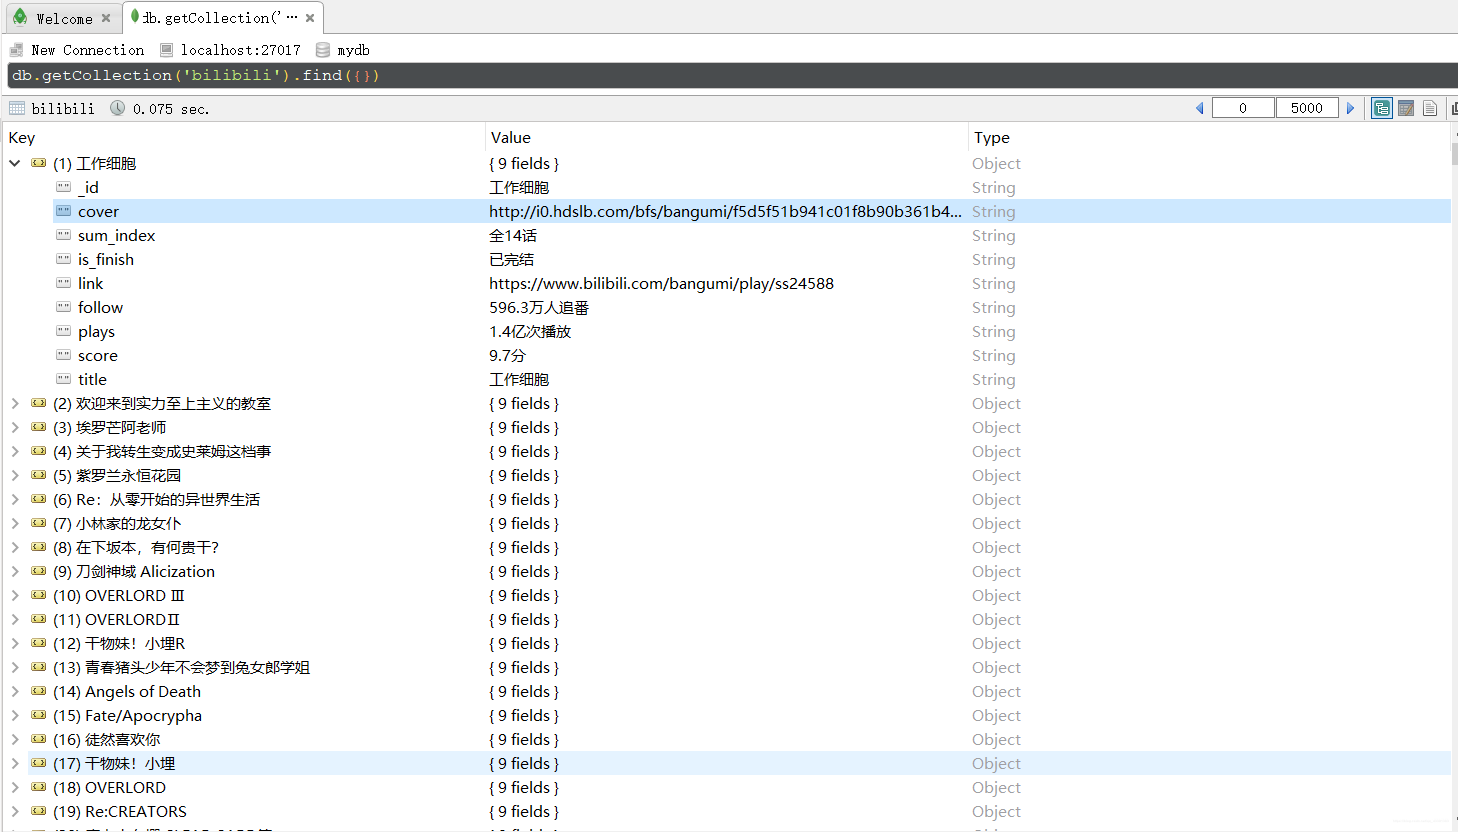Switch to text view mode

point(1430,108)
